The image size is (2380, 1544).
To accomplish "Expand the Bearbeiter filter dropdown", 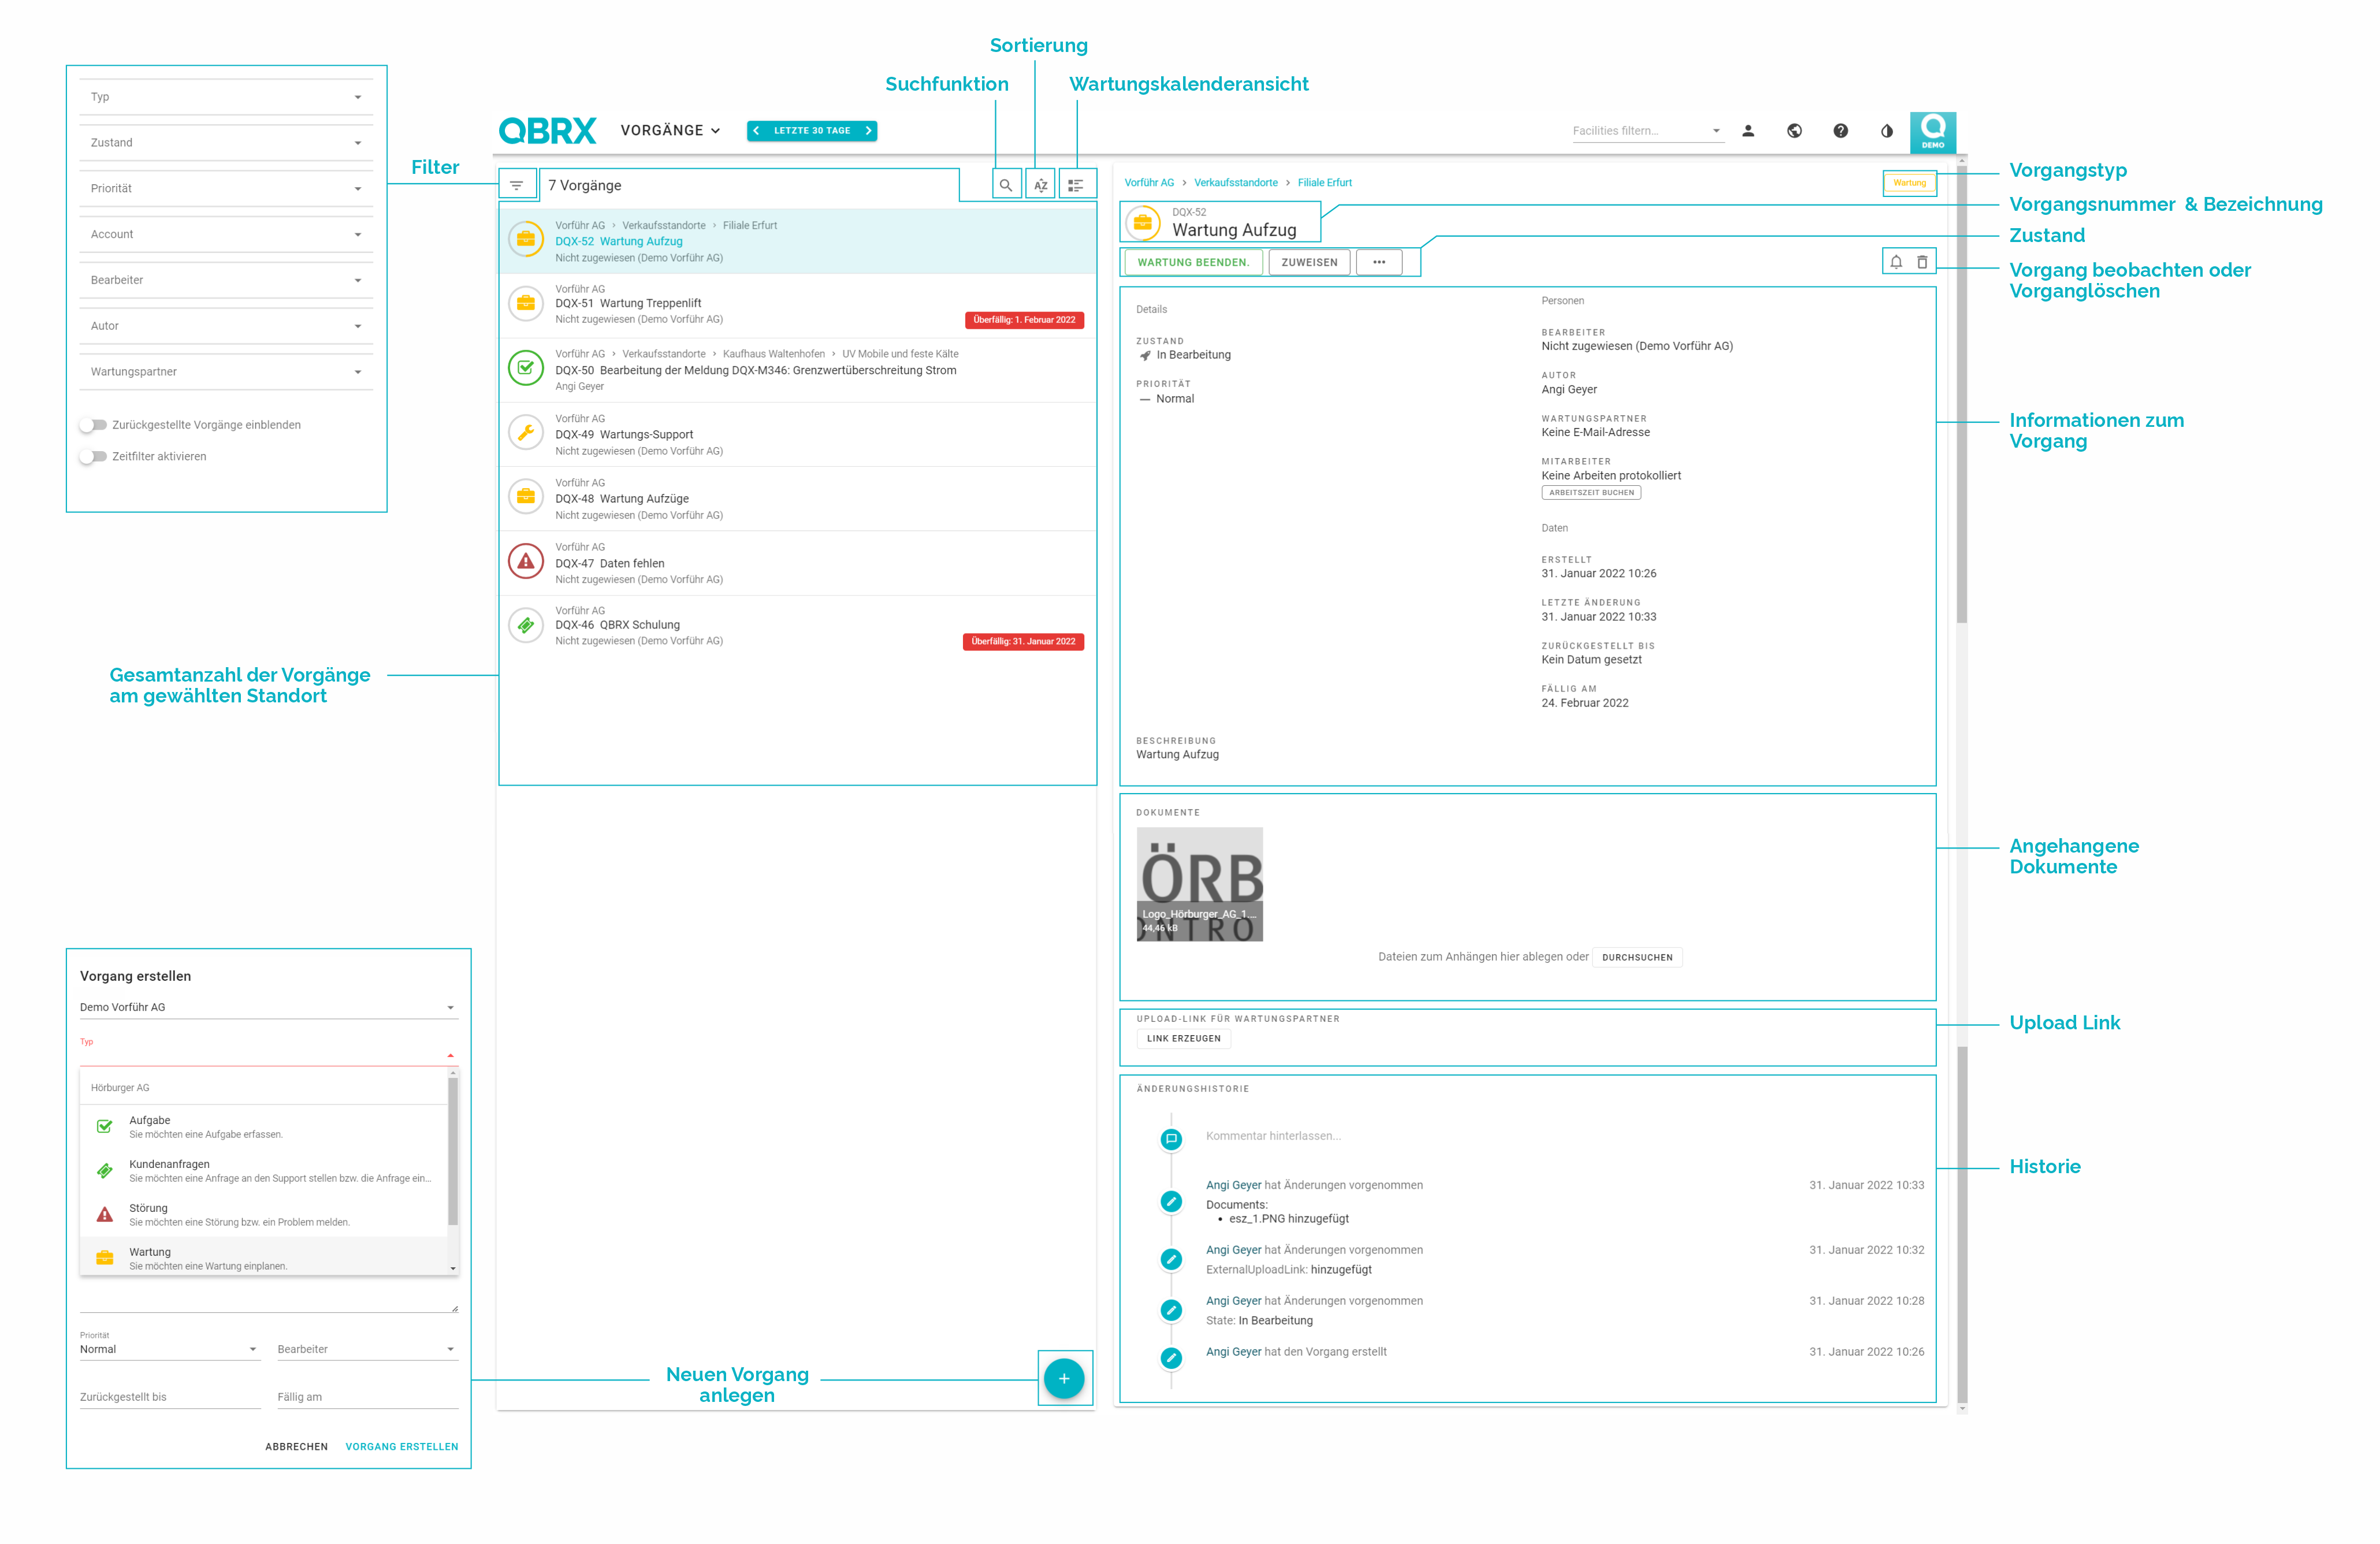I will pyautogui.click(x=226, y=281).
